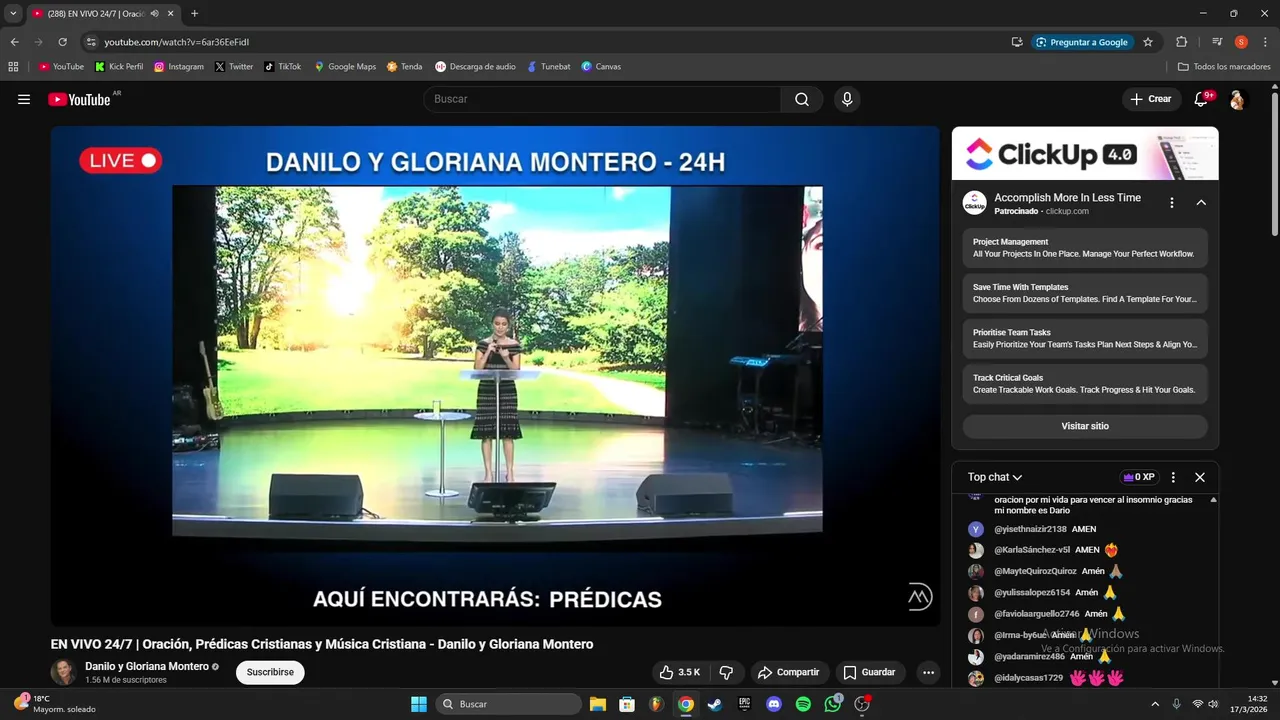This screenshot has height=720, width=1280.
Task: Launch Steam from the taskbar
Action: pyautogui.click(x=715, y=704)
